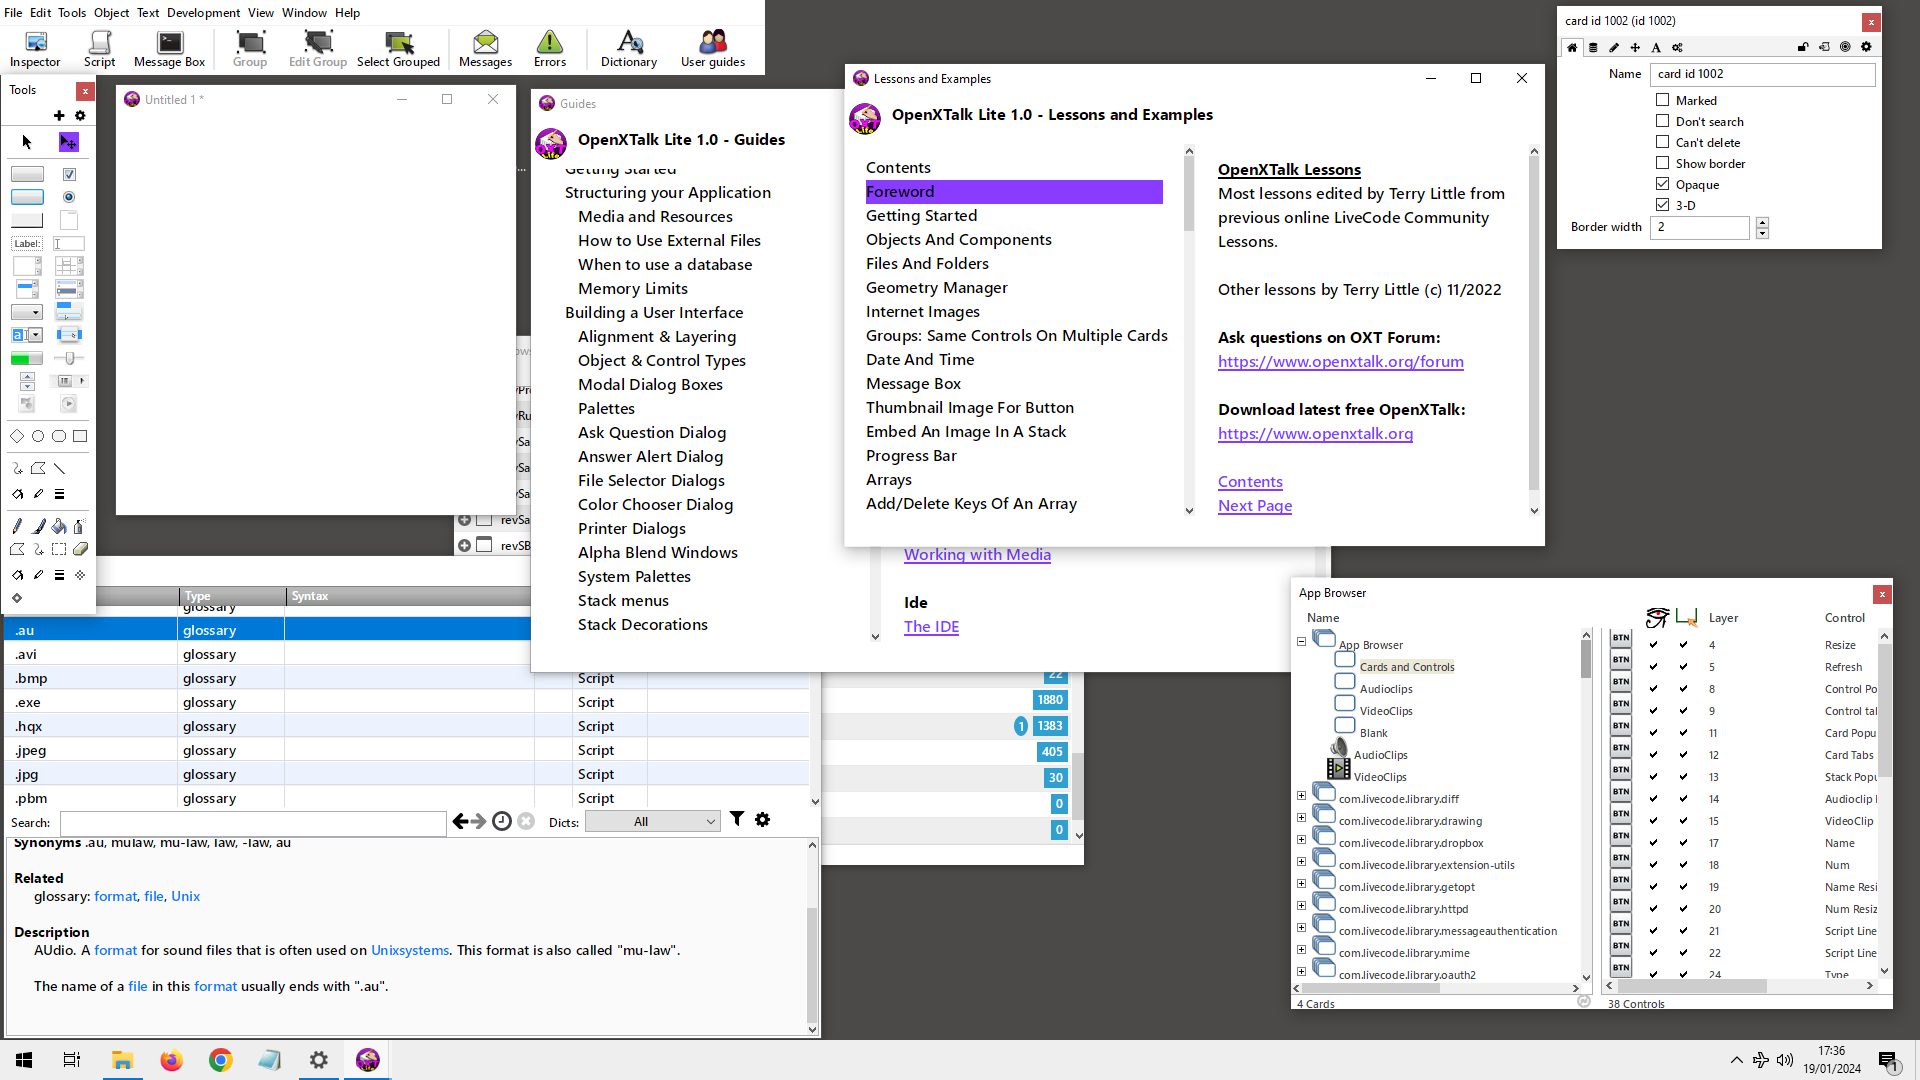Open the File menu
The image size is (1920, 1080).
tap(13, 12)
